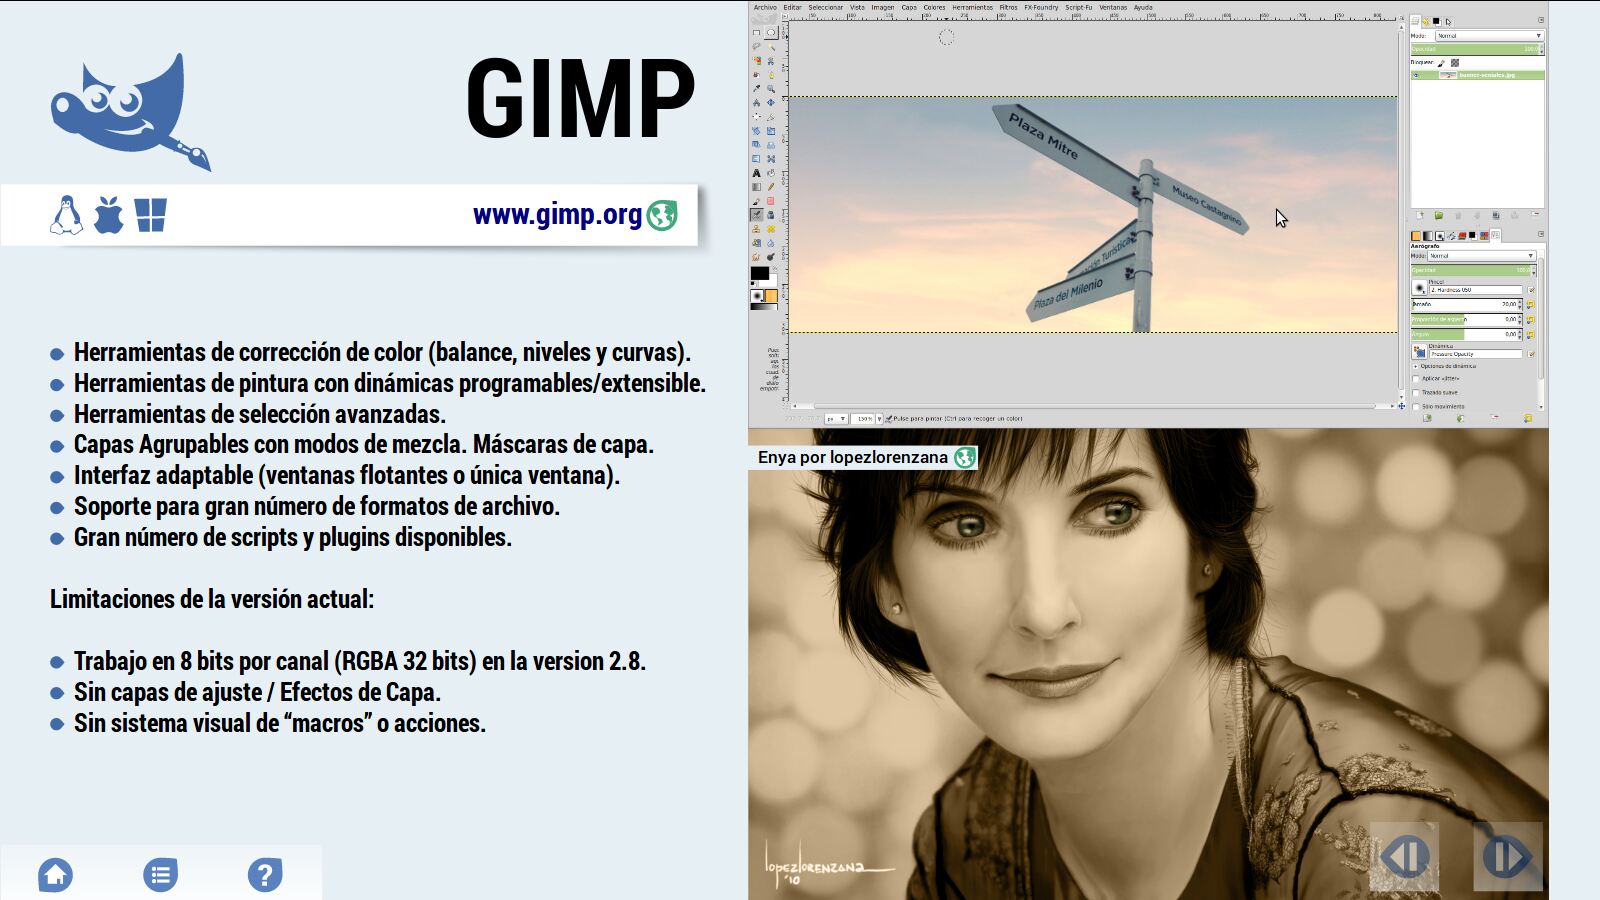Enable Aplicar Jitter checkbox

point(1416,379)
